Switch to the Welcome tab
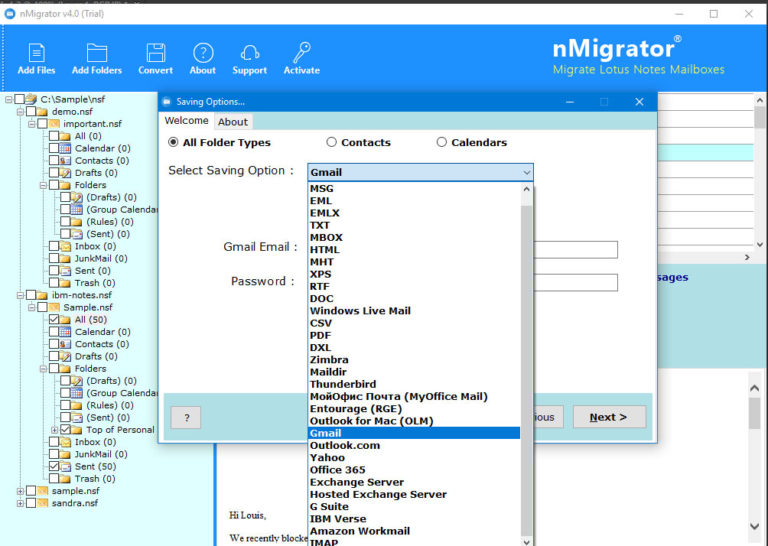Screen dimensions: 768x546 click(x=186, y=120)
